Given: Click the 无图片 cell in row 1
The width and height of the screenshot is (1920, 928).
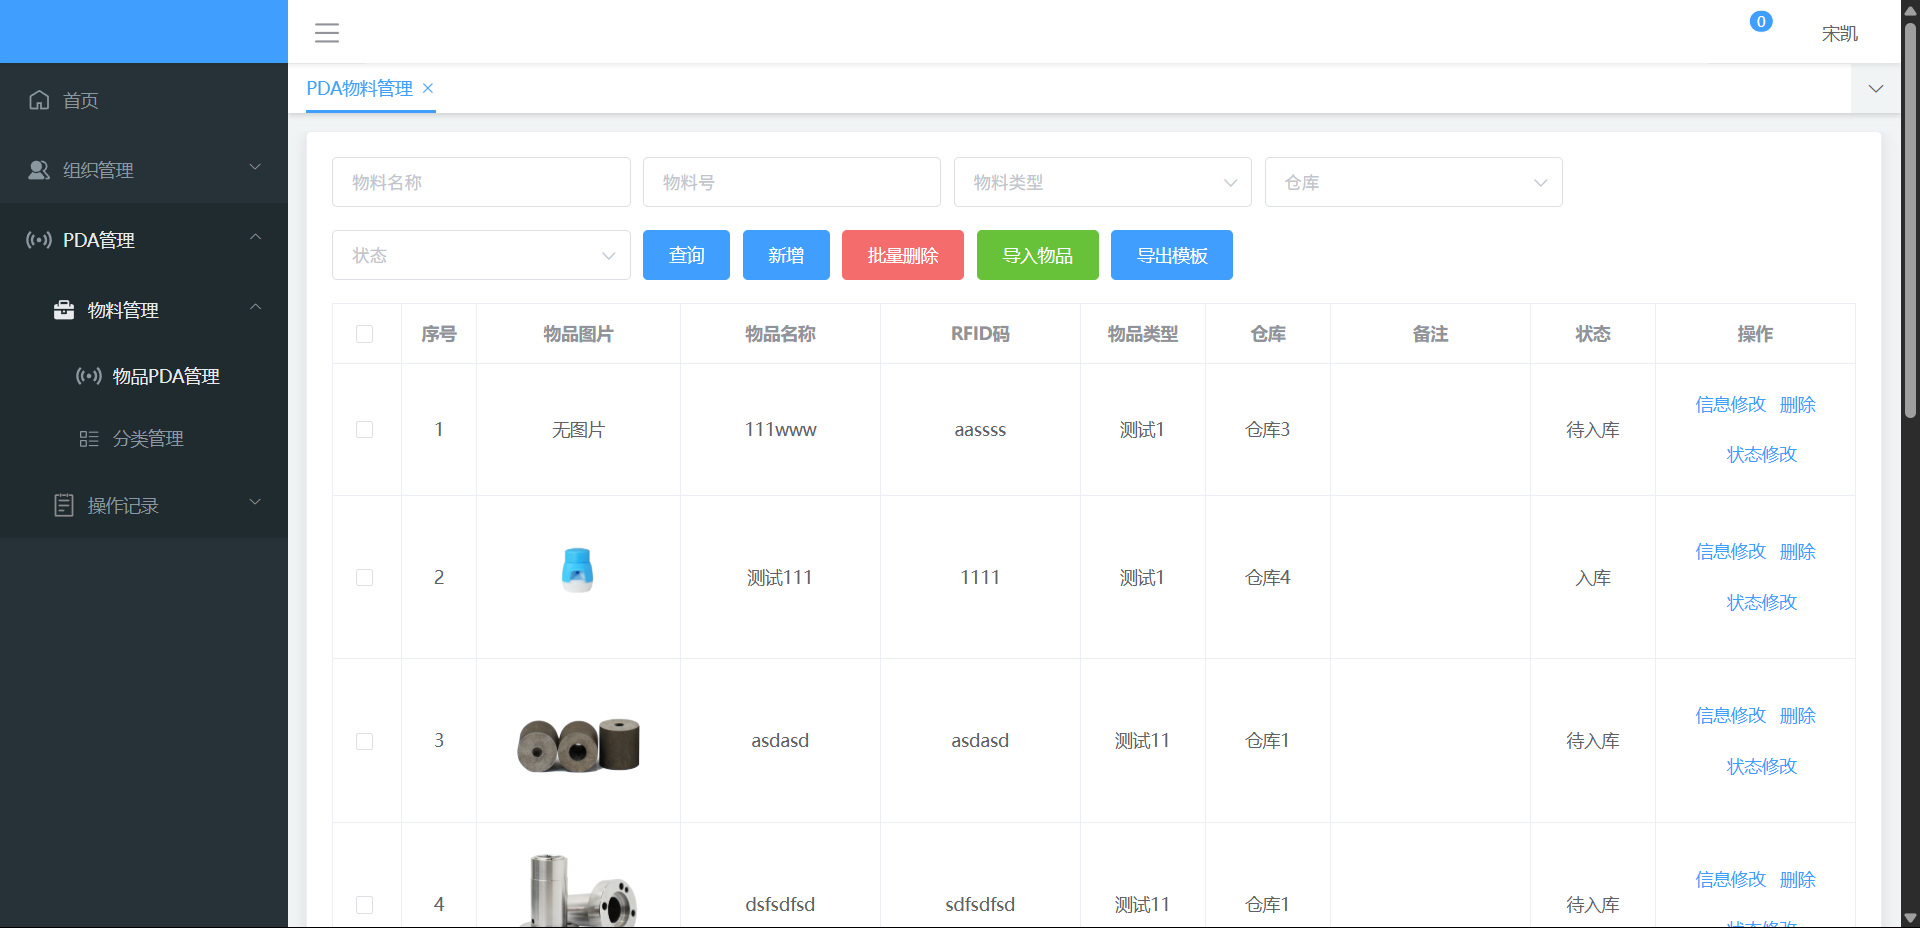Looking at the screenshot, I should click(578, 430).
